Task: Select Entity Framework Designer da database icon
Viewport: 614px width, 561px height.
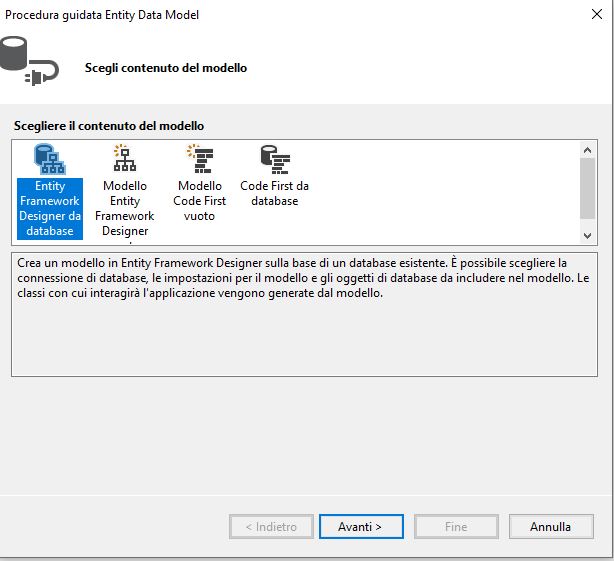Action: click(50, 159)
